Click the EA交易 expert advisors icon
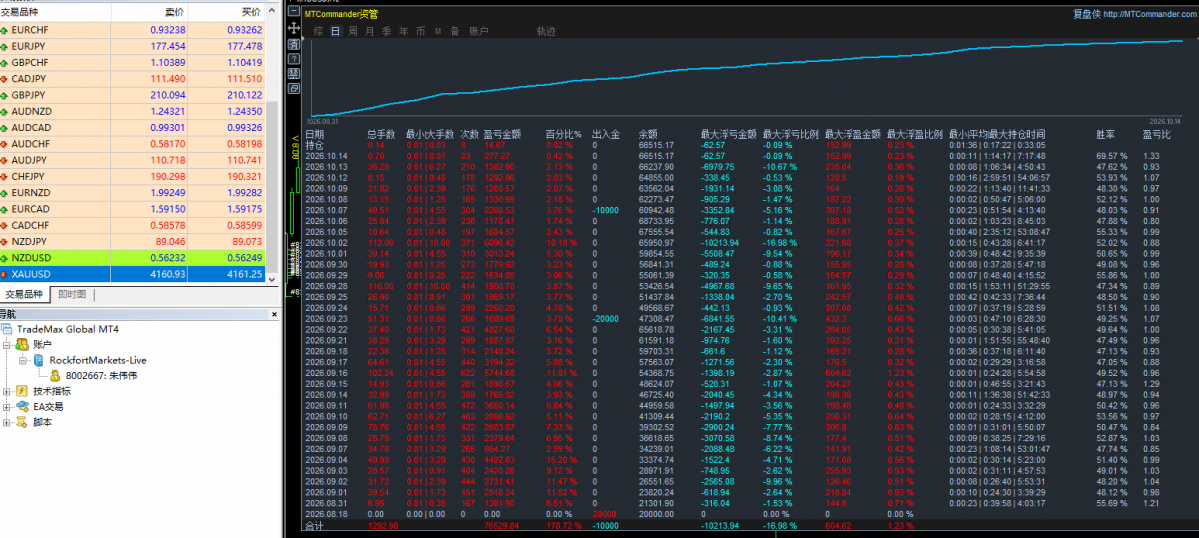The image size is (1199, 538). (x=22, y=407)
